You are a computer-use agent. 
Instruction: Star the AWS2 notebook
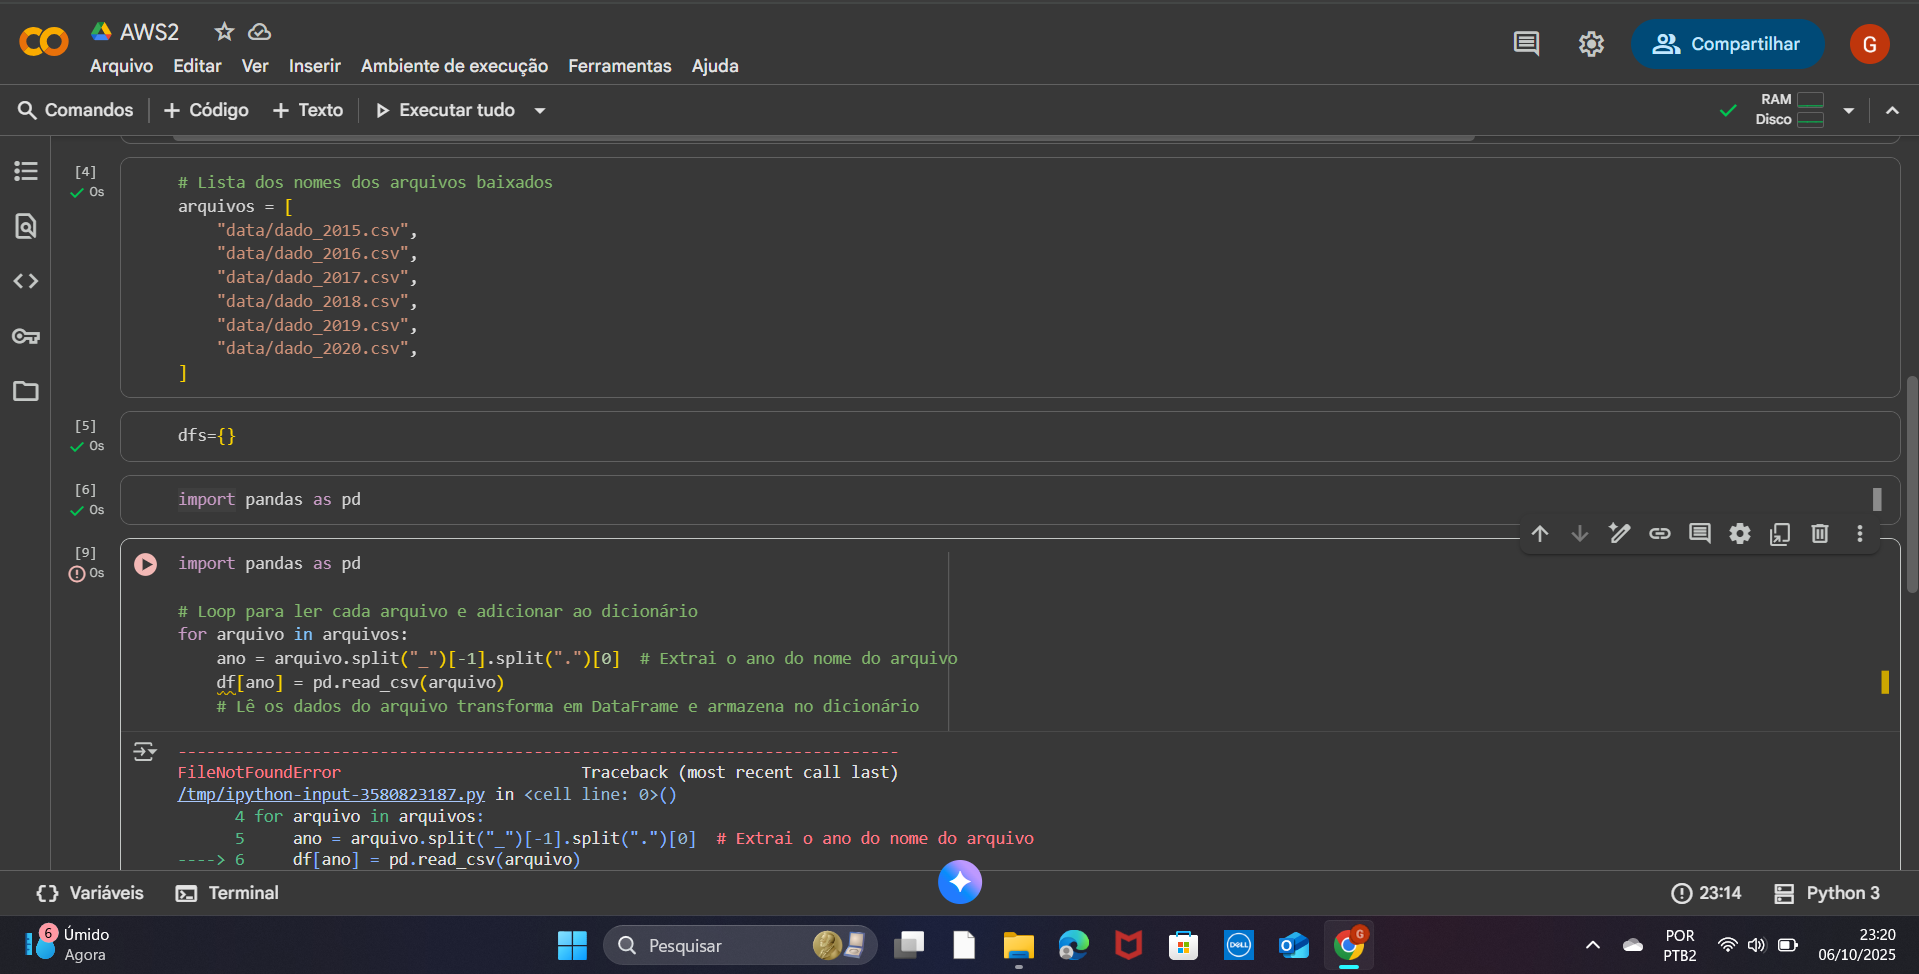pos(225,32)
